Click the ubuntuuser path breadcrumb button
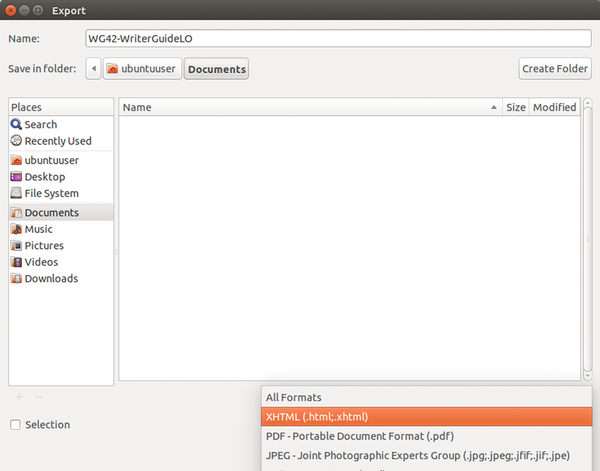 tap(142, 69)
